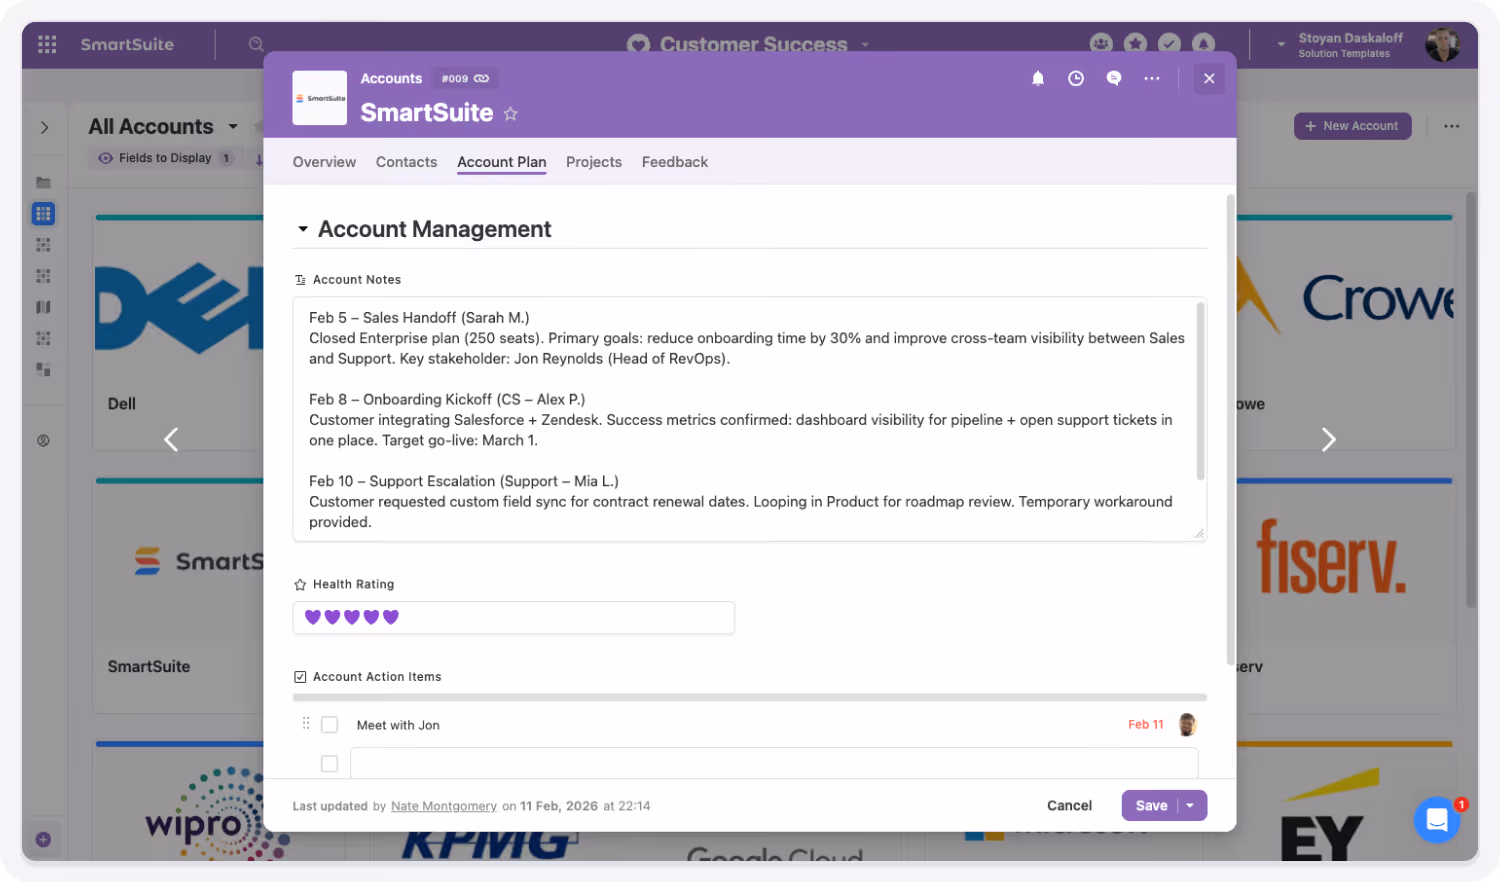This screenshot has width=1500, height=882.
Task: Click the purple add button at sidebar bottom
Action: tap(43, 839)
